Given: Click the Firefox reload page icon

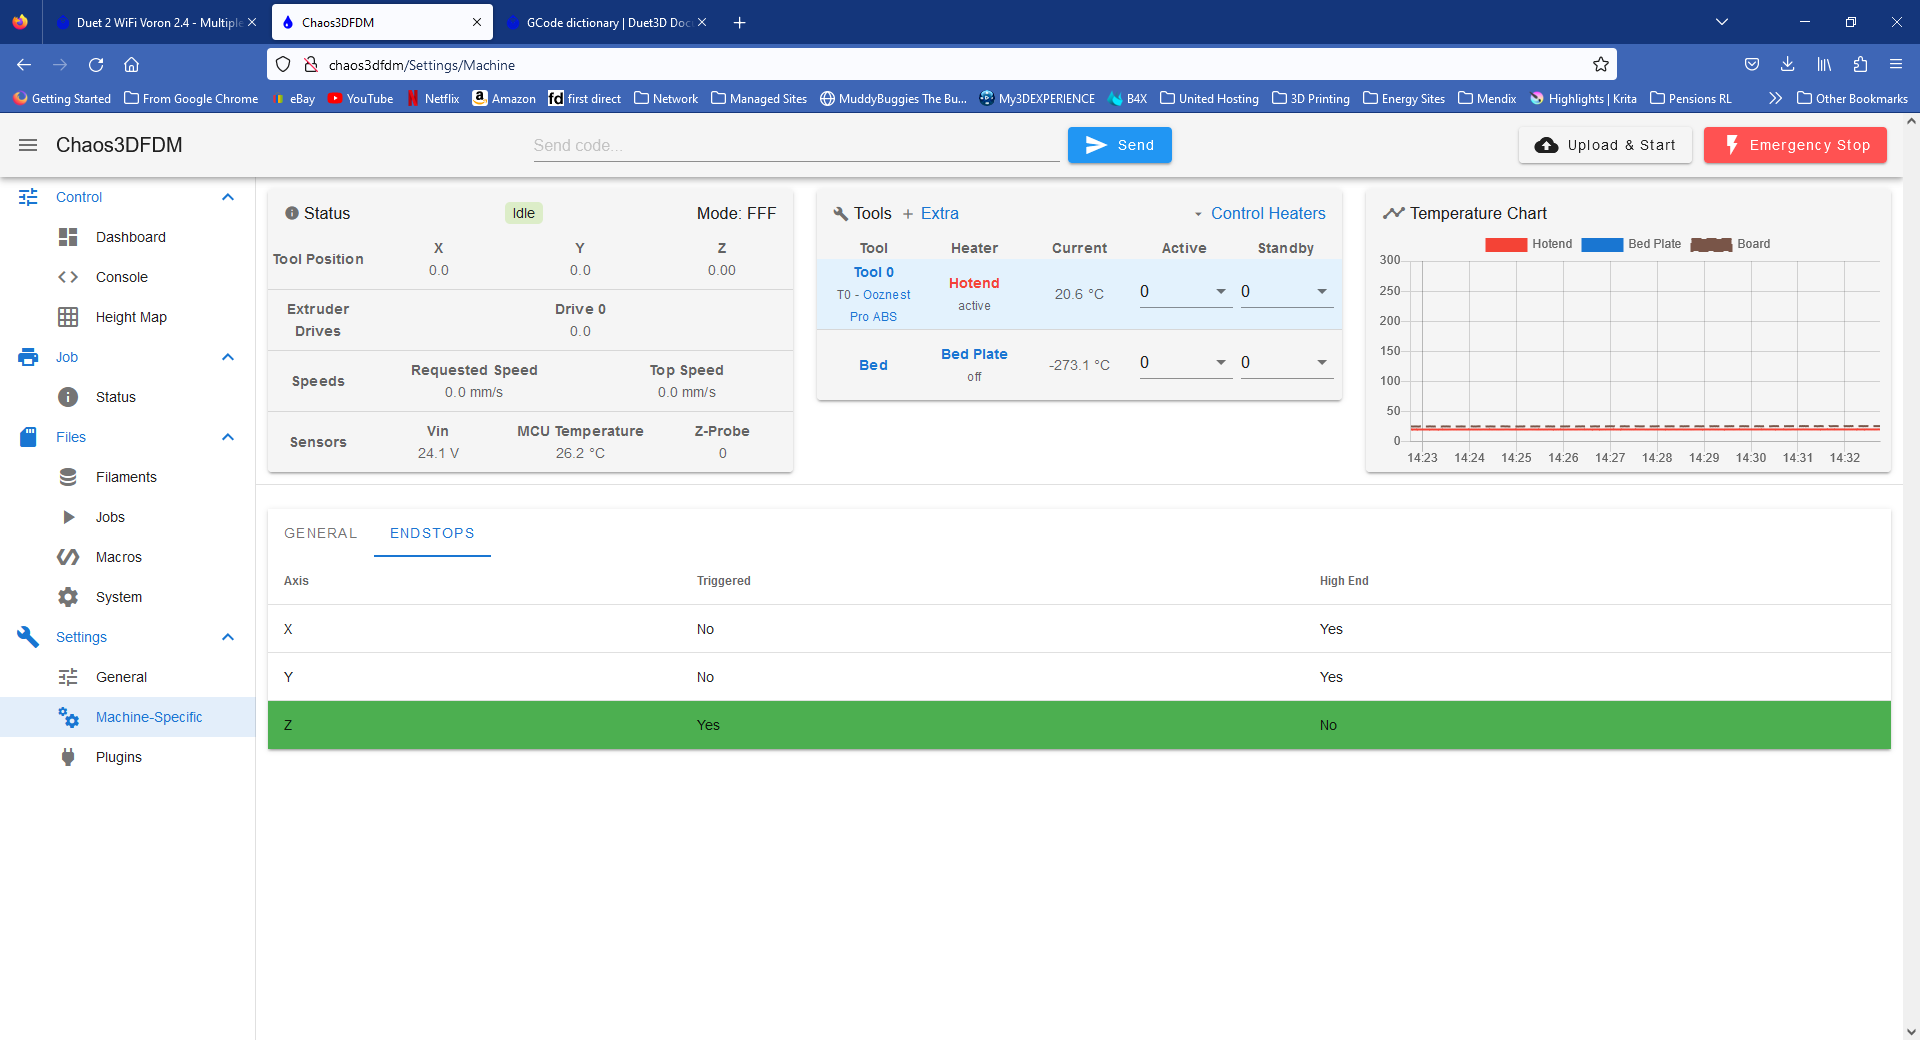Looking at the screenshot, I should 96,65.
